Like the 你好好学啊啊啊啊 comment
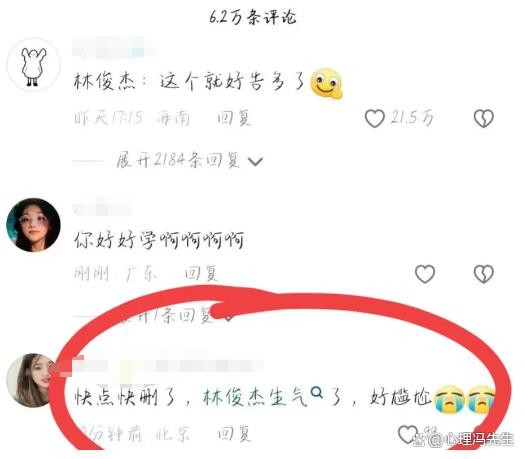Image resolution: width=525 pixels, height=459 pixels. click(x=425, y=274)
